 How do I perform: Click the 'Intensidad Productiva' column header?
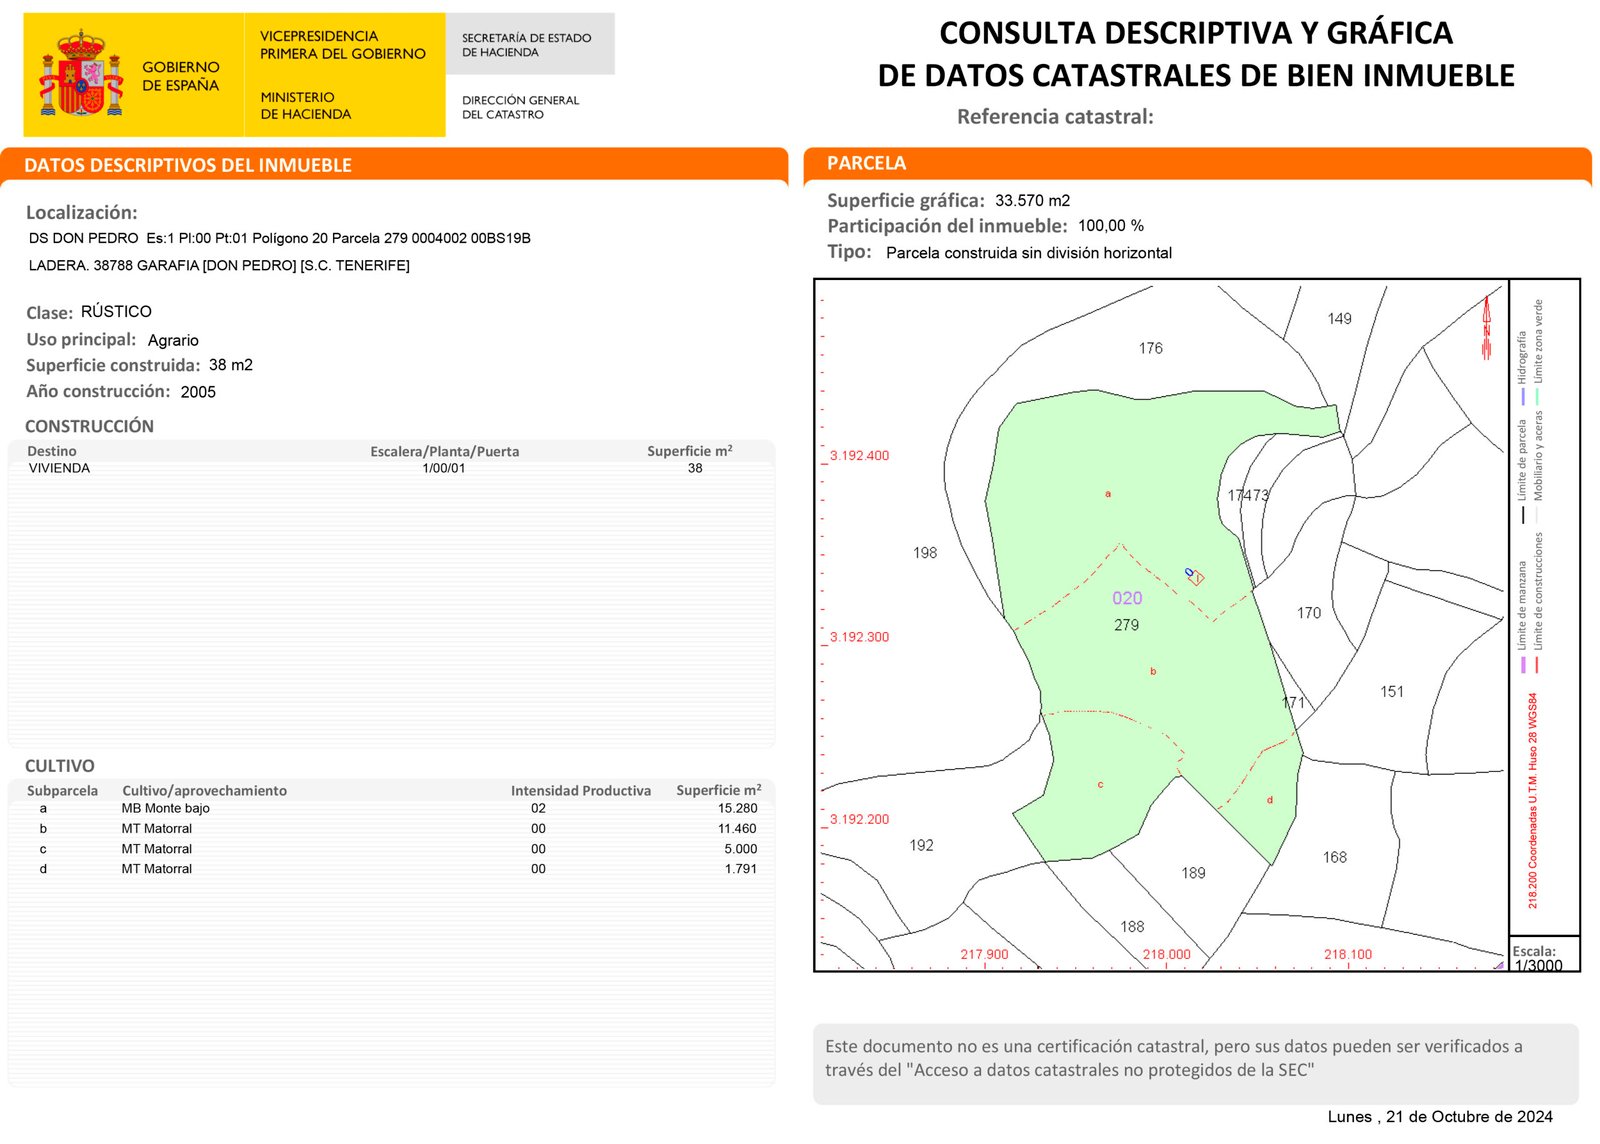click(581, 790)
